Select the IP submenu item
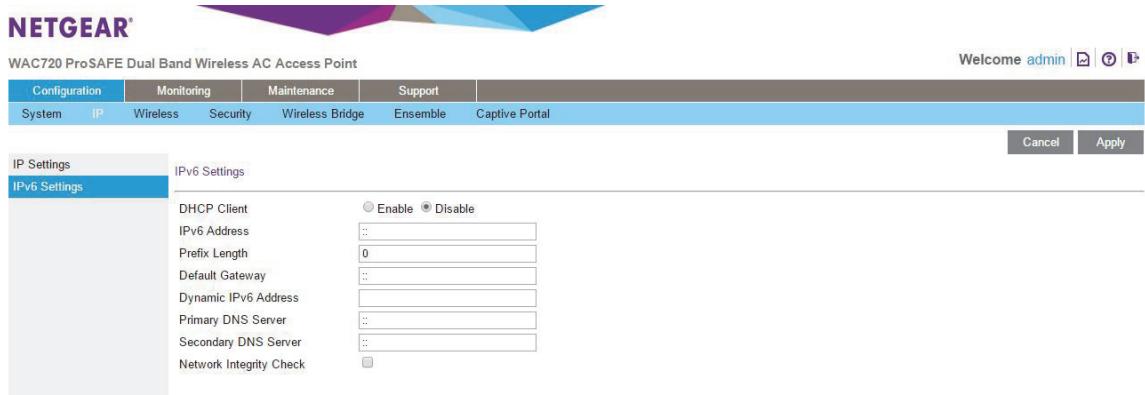The height and width of the screenshot is (395, 1145). (97, 114)
